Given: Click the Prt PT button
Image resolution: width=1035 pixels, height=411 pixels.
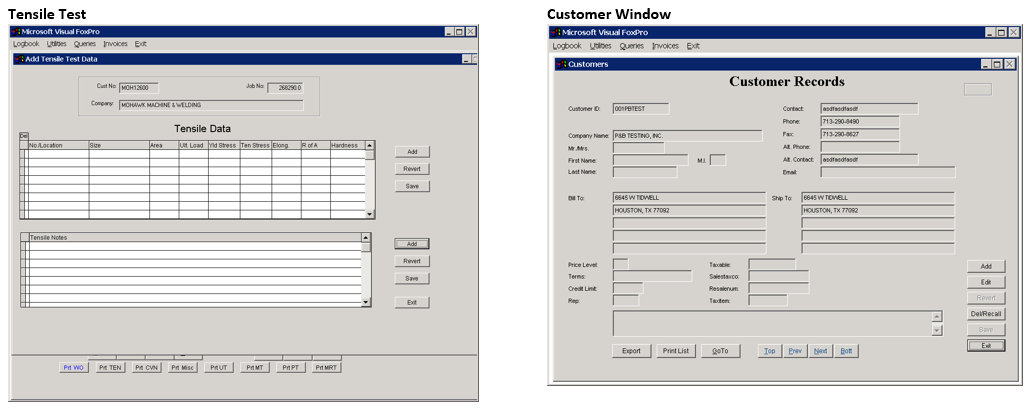Looking at the screenshot, I should click(x=291, y=368).
